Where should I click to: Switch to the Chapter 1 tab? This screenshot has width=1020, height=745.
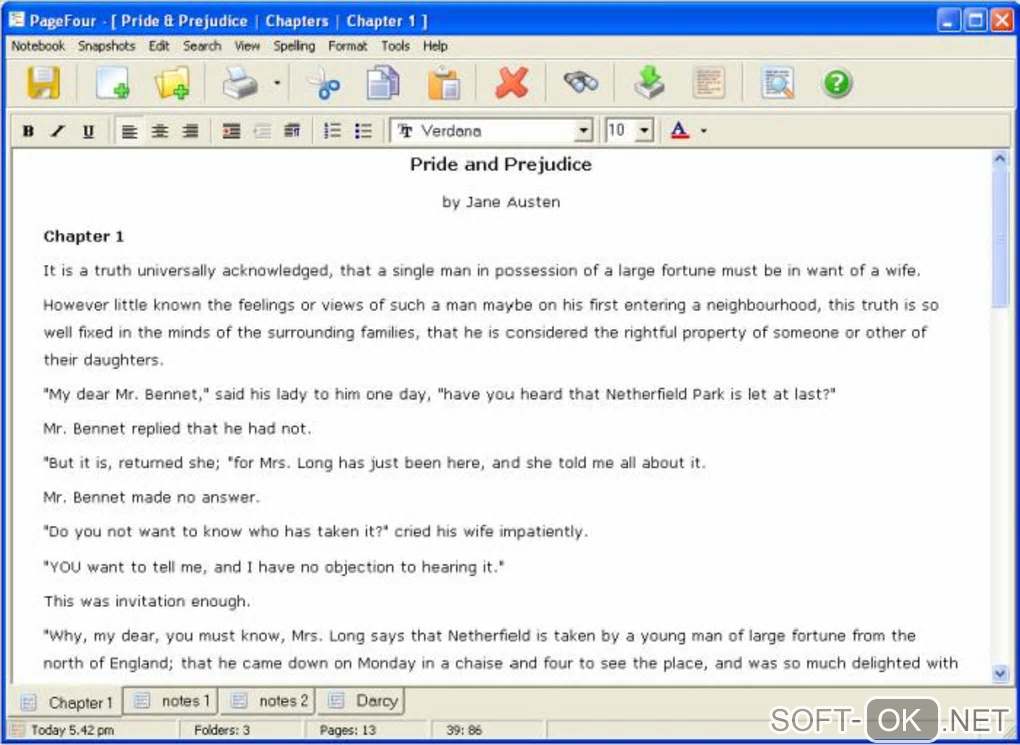coord(67,702)
